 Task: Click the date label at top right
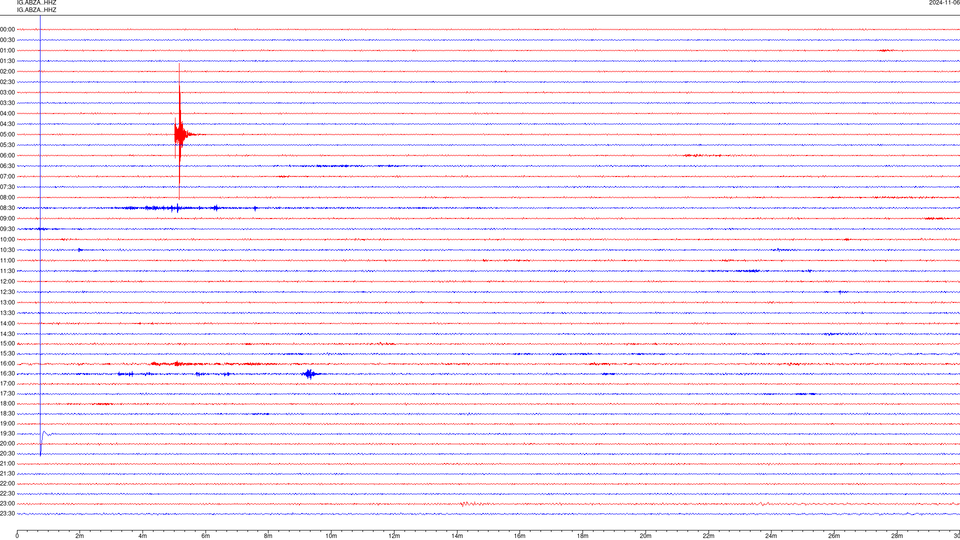point(944,2)
